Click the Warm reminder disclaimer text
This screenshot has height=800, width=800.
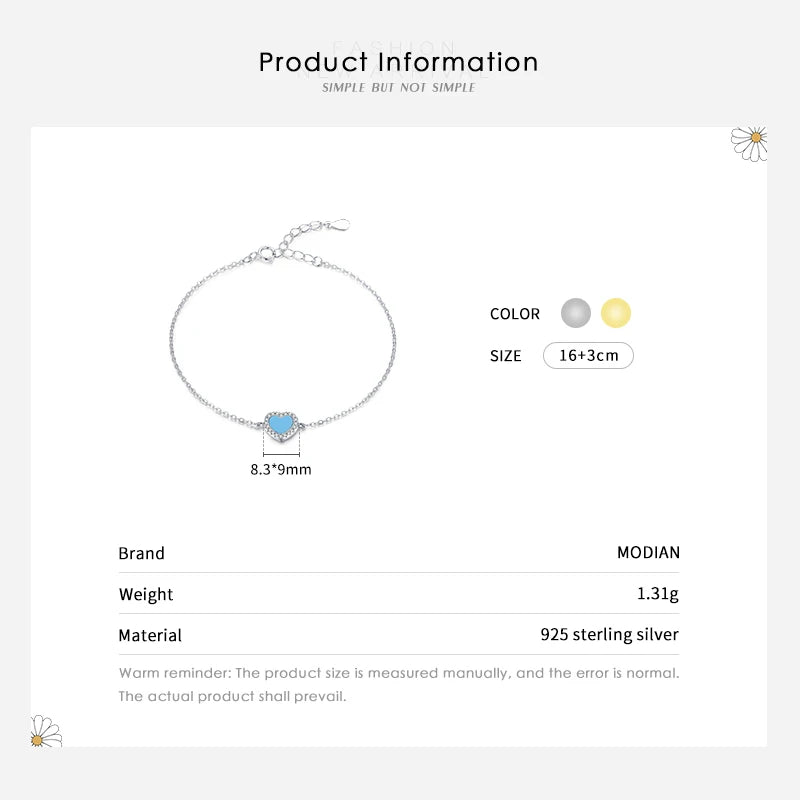pos(398,685)
